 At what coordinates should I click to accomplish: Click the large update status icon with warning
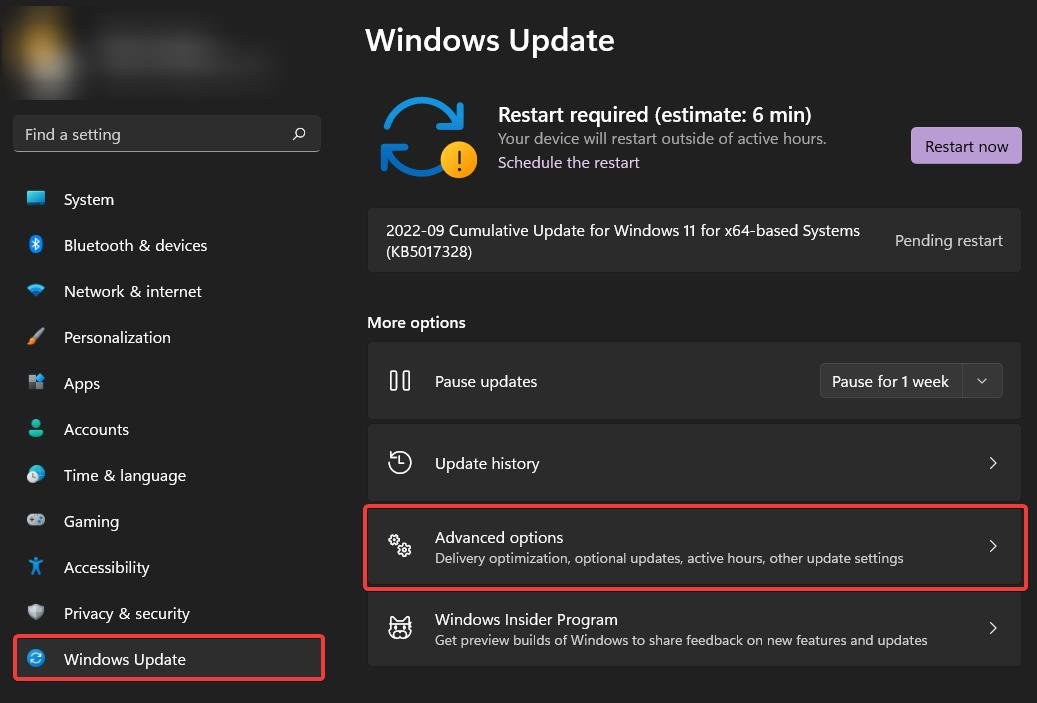[428, 138]
